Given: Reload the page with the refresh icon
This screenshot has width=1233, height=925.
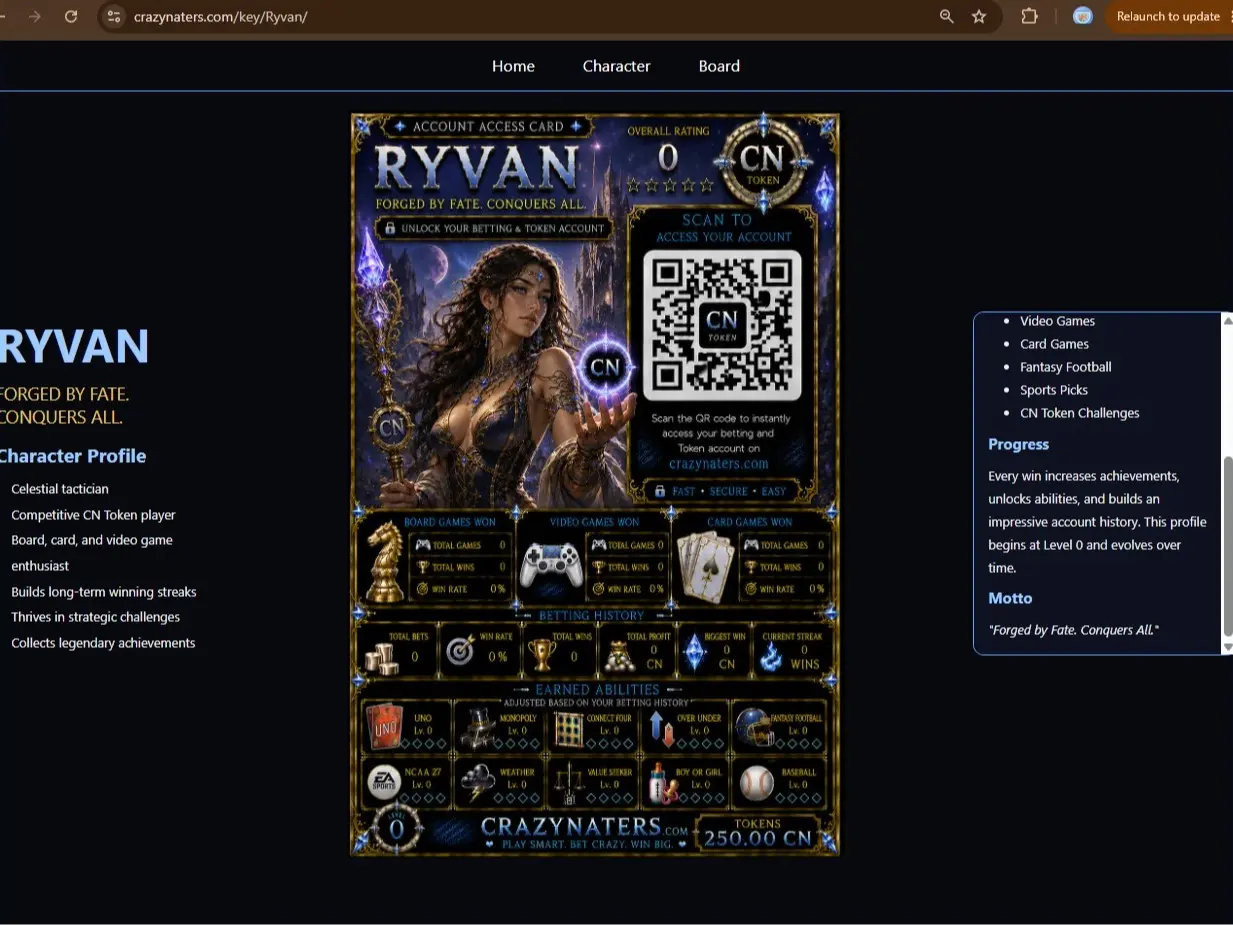Looking at the screenshot, I should 71,16.
